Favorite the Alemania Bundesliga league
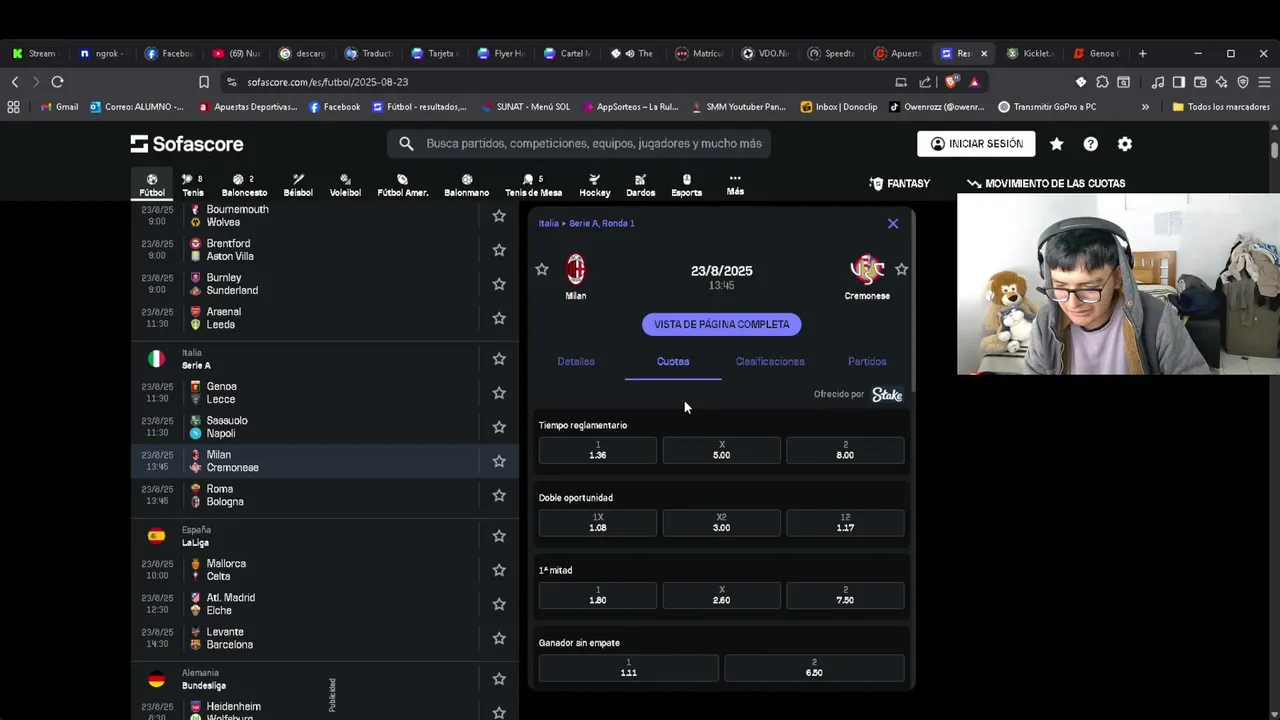 (x=499, y=679)
